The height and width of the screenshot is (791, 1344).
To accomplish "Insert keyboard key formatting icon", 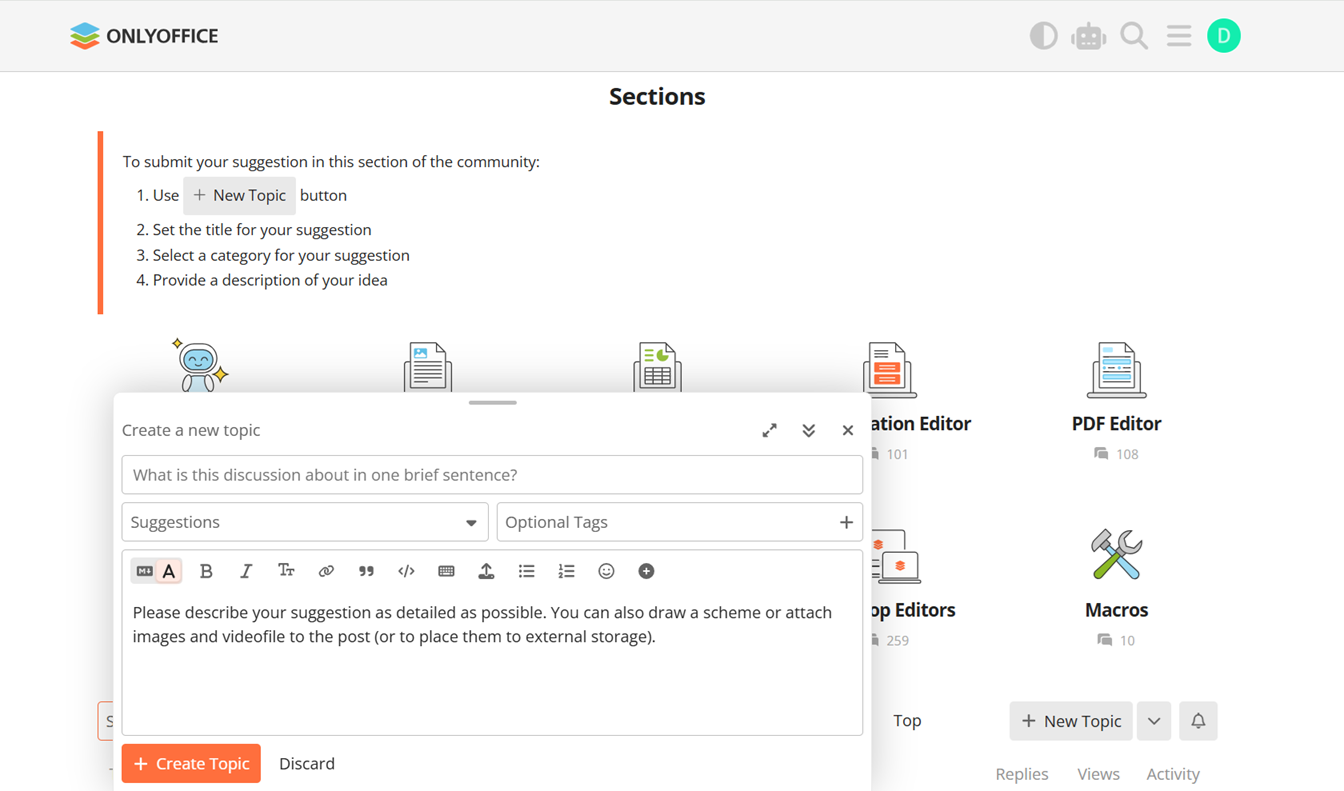I will pos(446,571).
